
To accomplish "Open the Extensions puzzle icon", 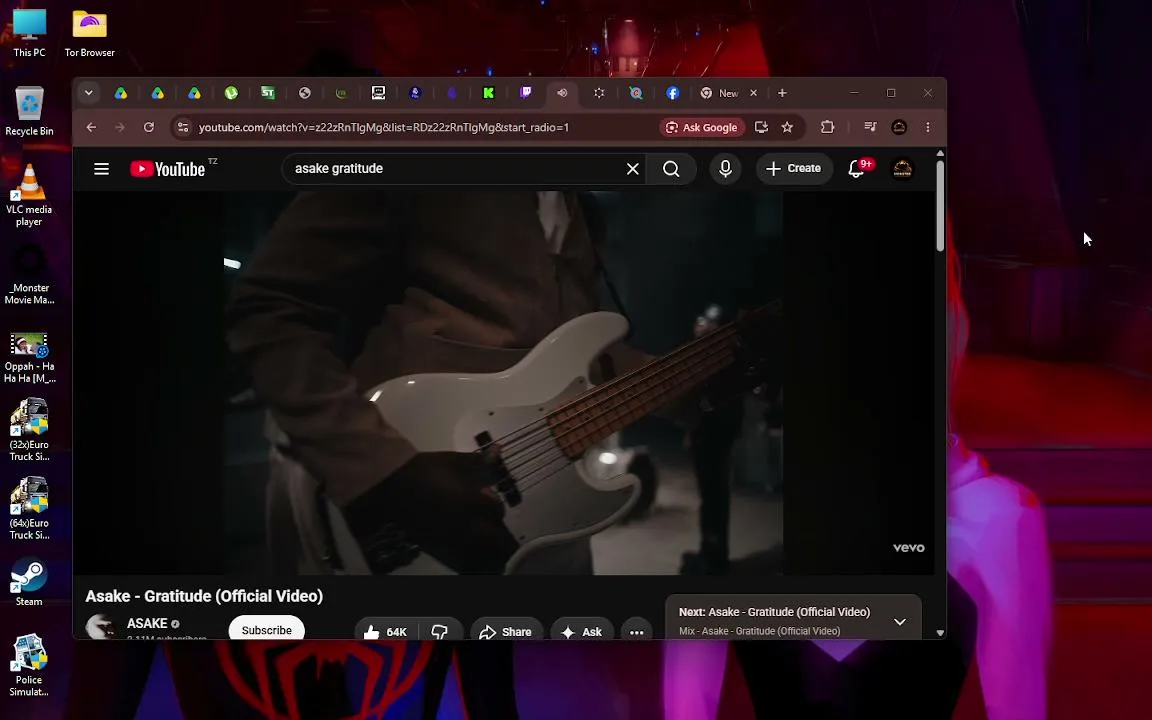I will point(827,127).
